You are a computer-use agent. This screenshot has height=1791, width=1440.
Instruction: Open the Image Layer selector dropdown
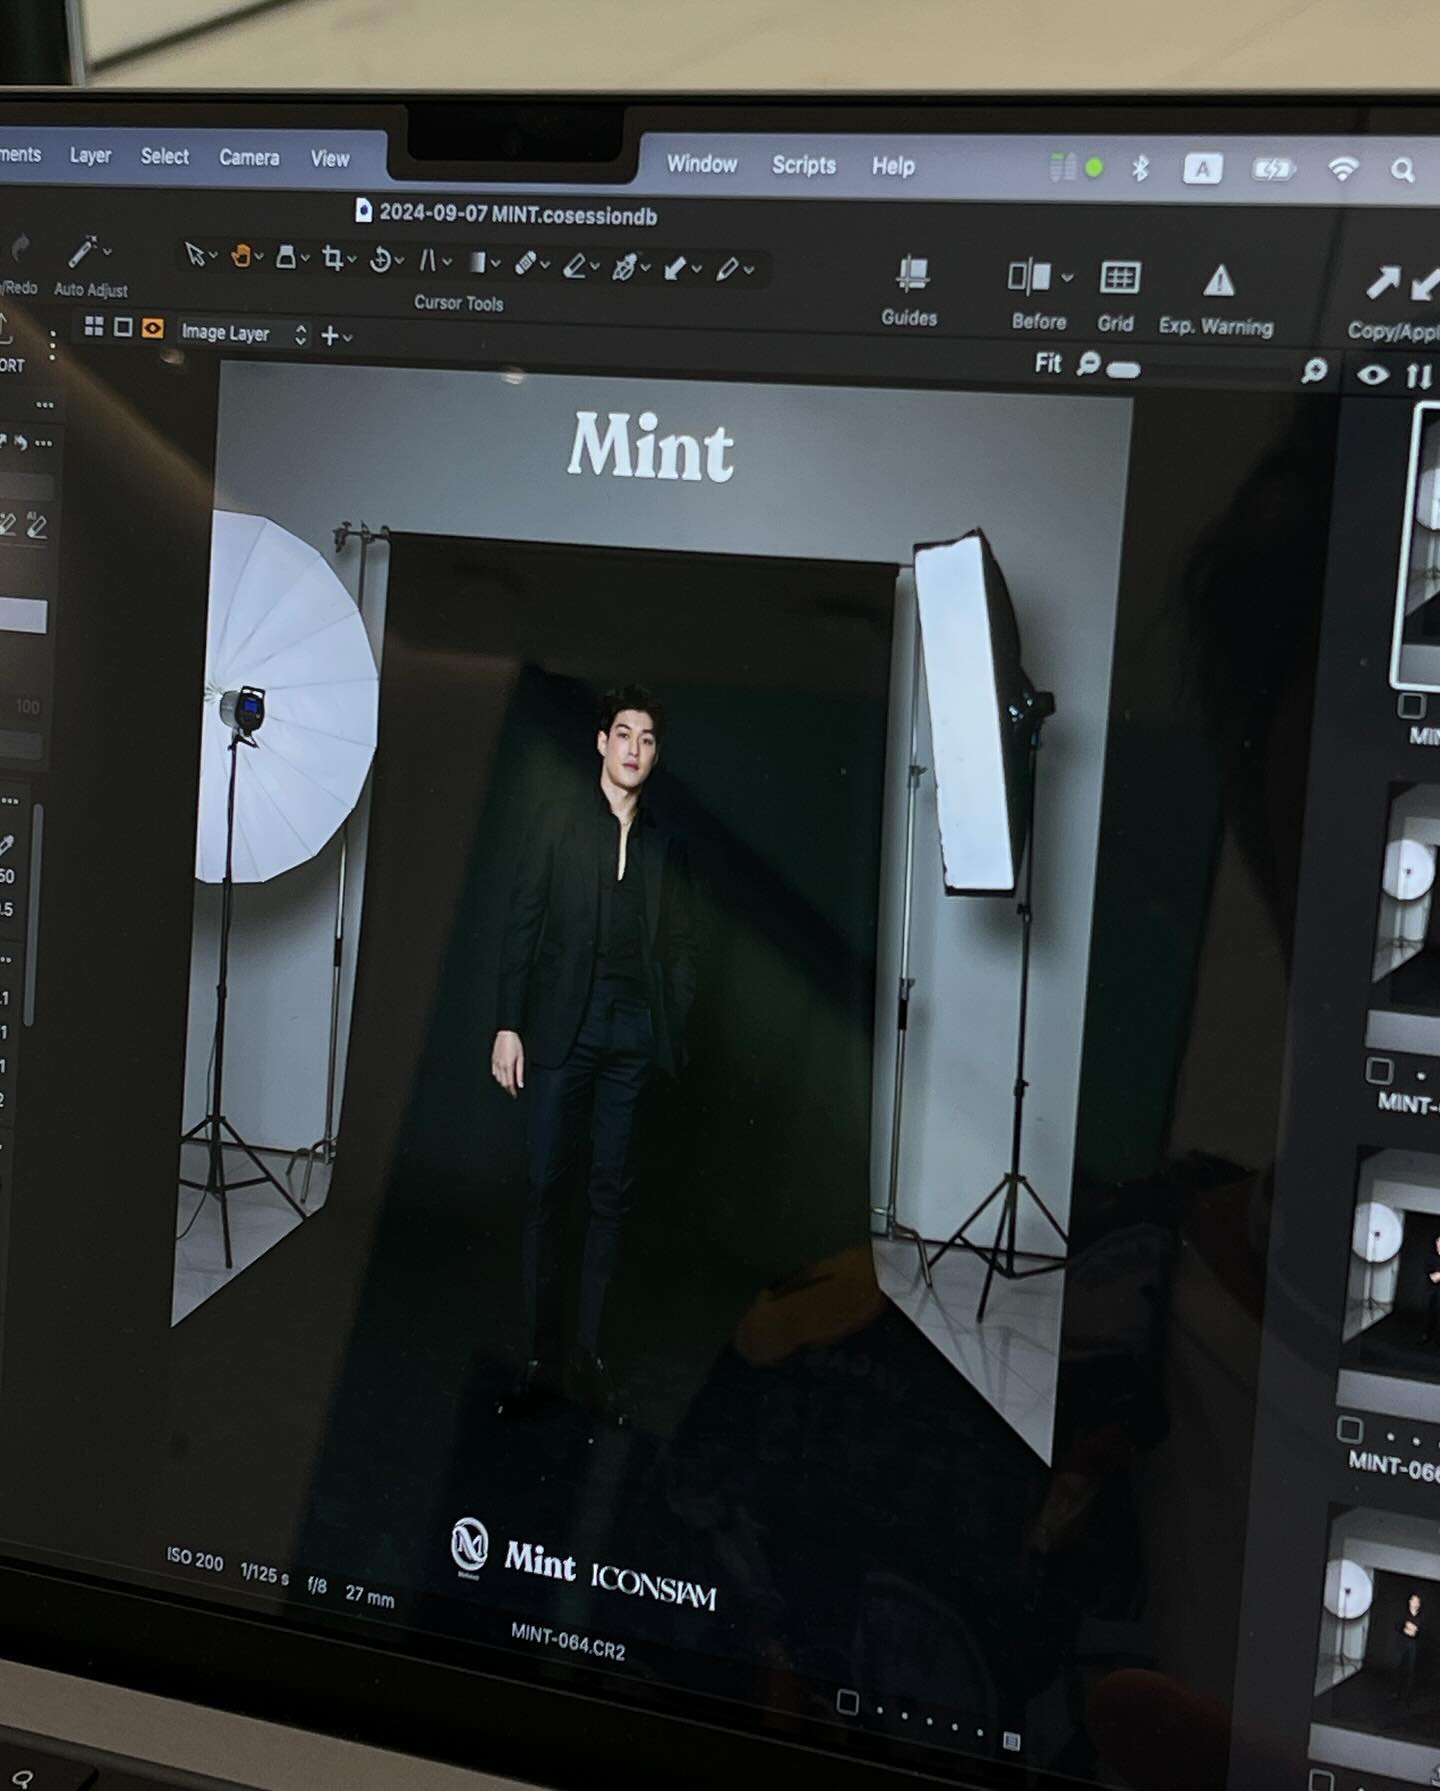(x=244, y=333)
